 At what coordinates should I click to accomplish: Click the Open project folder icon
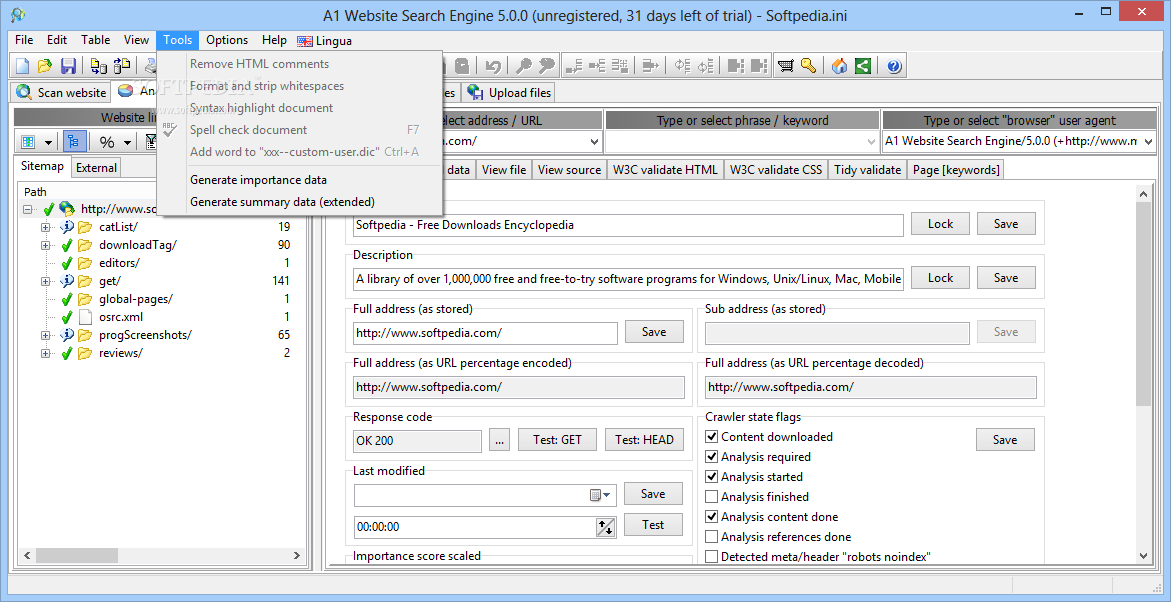[x=45, y=66]
